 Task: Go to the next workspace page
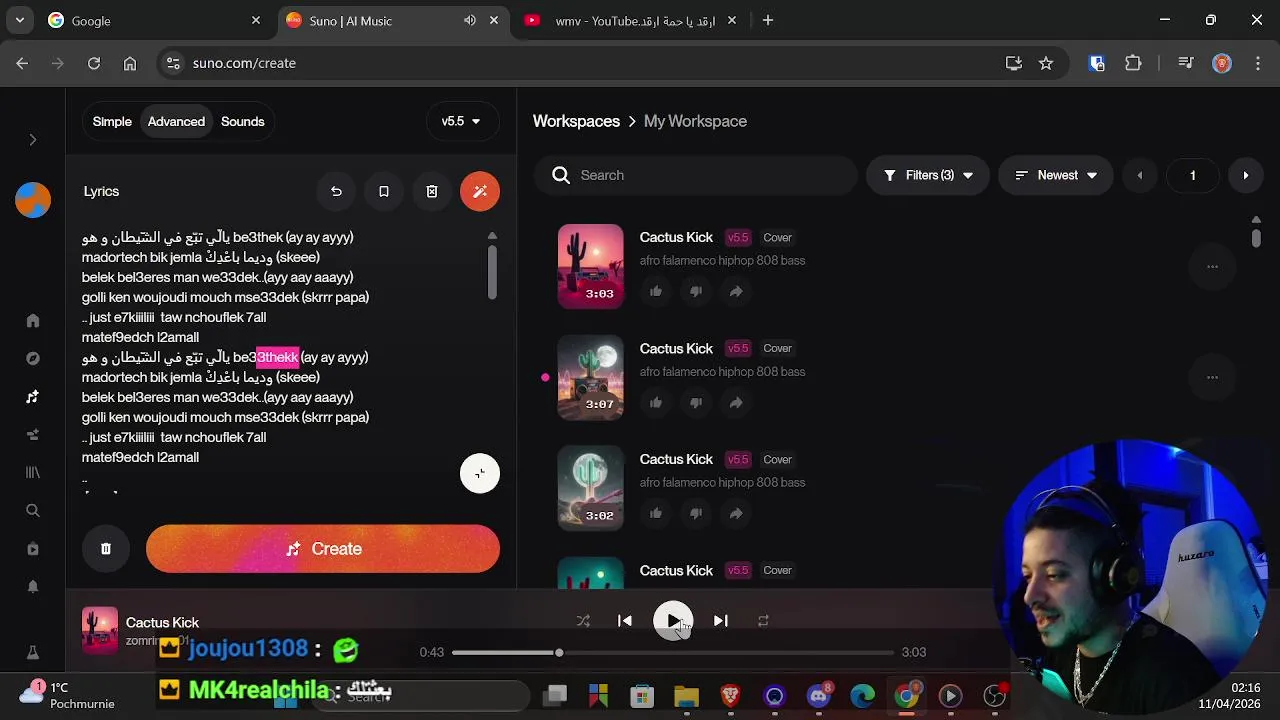pos(1245,175)
